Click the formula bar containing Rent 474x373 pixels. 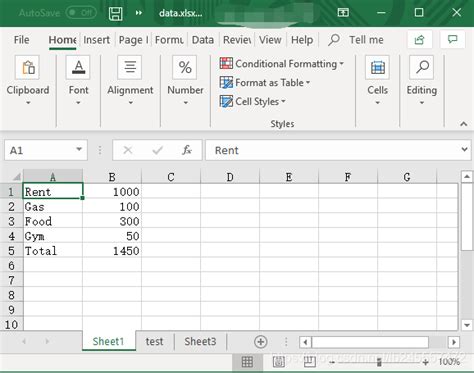point(333,150)
